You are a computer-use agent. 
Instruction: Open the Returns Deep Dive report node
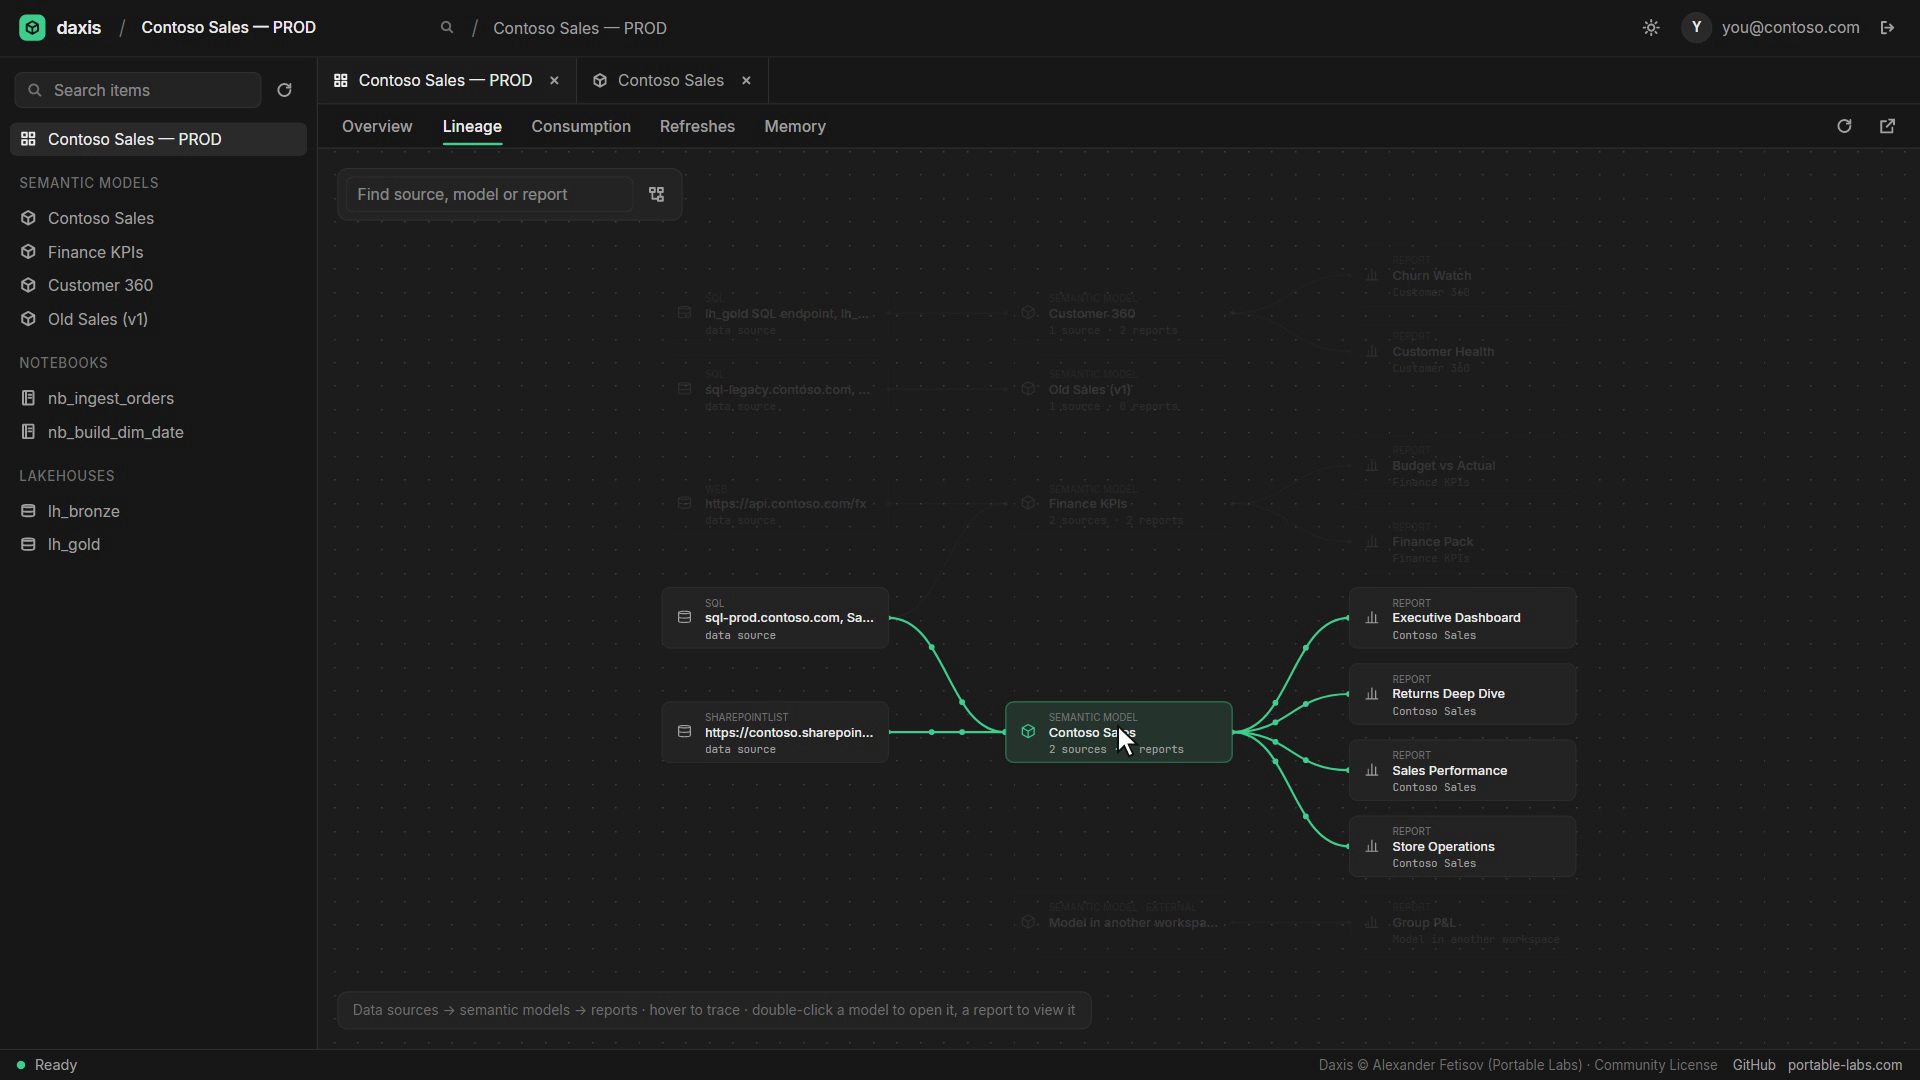[x=1463, y=694]
